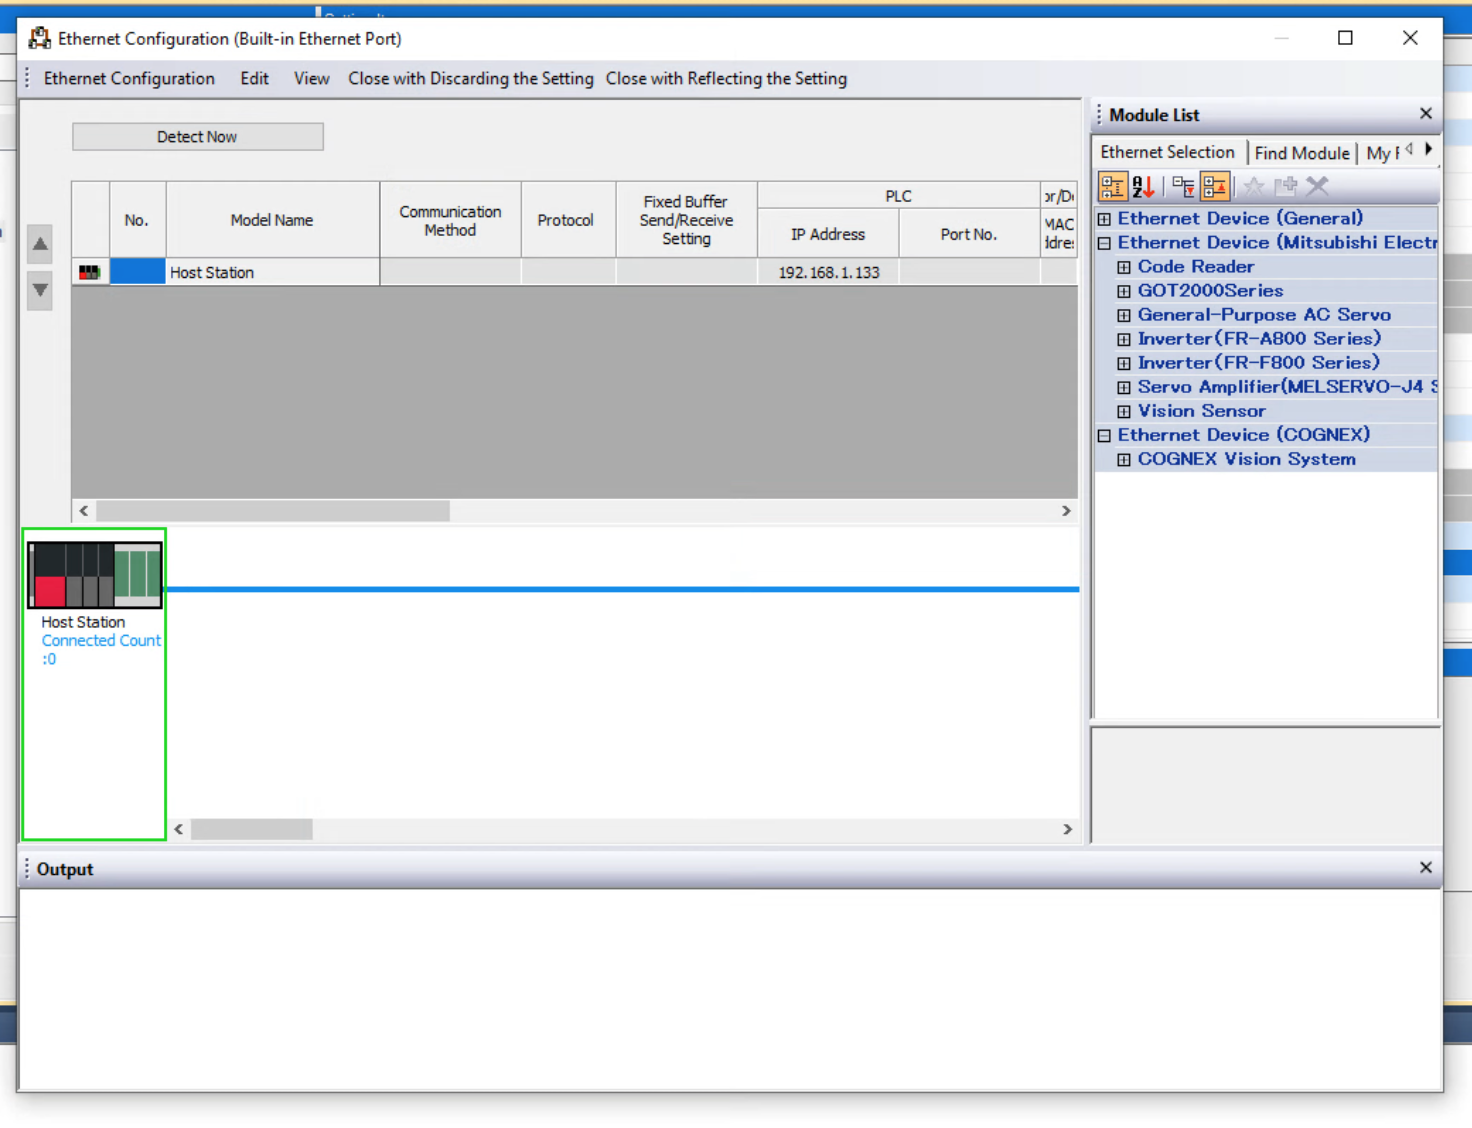Click the Model Name column header

point(272,220)
